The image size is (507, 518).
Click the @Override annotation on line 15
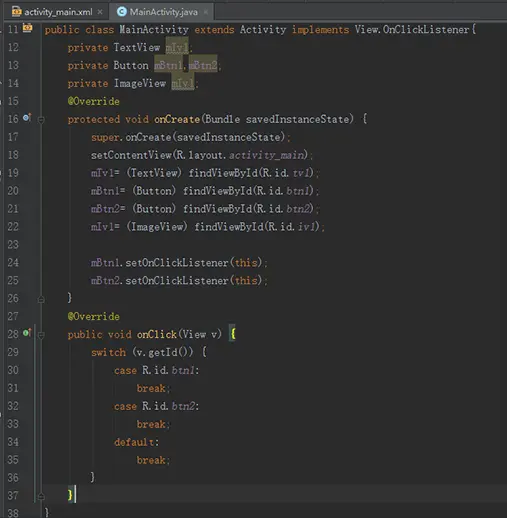tap(94, 101)
